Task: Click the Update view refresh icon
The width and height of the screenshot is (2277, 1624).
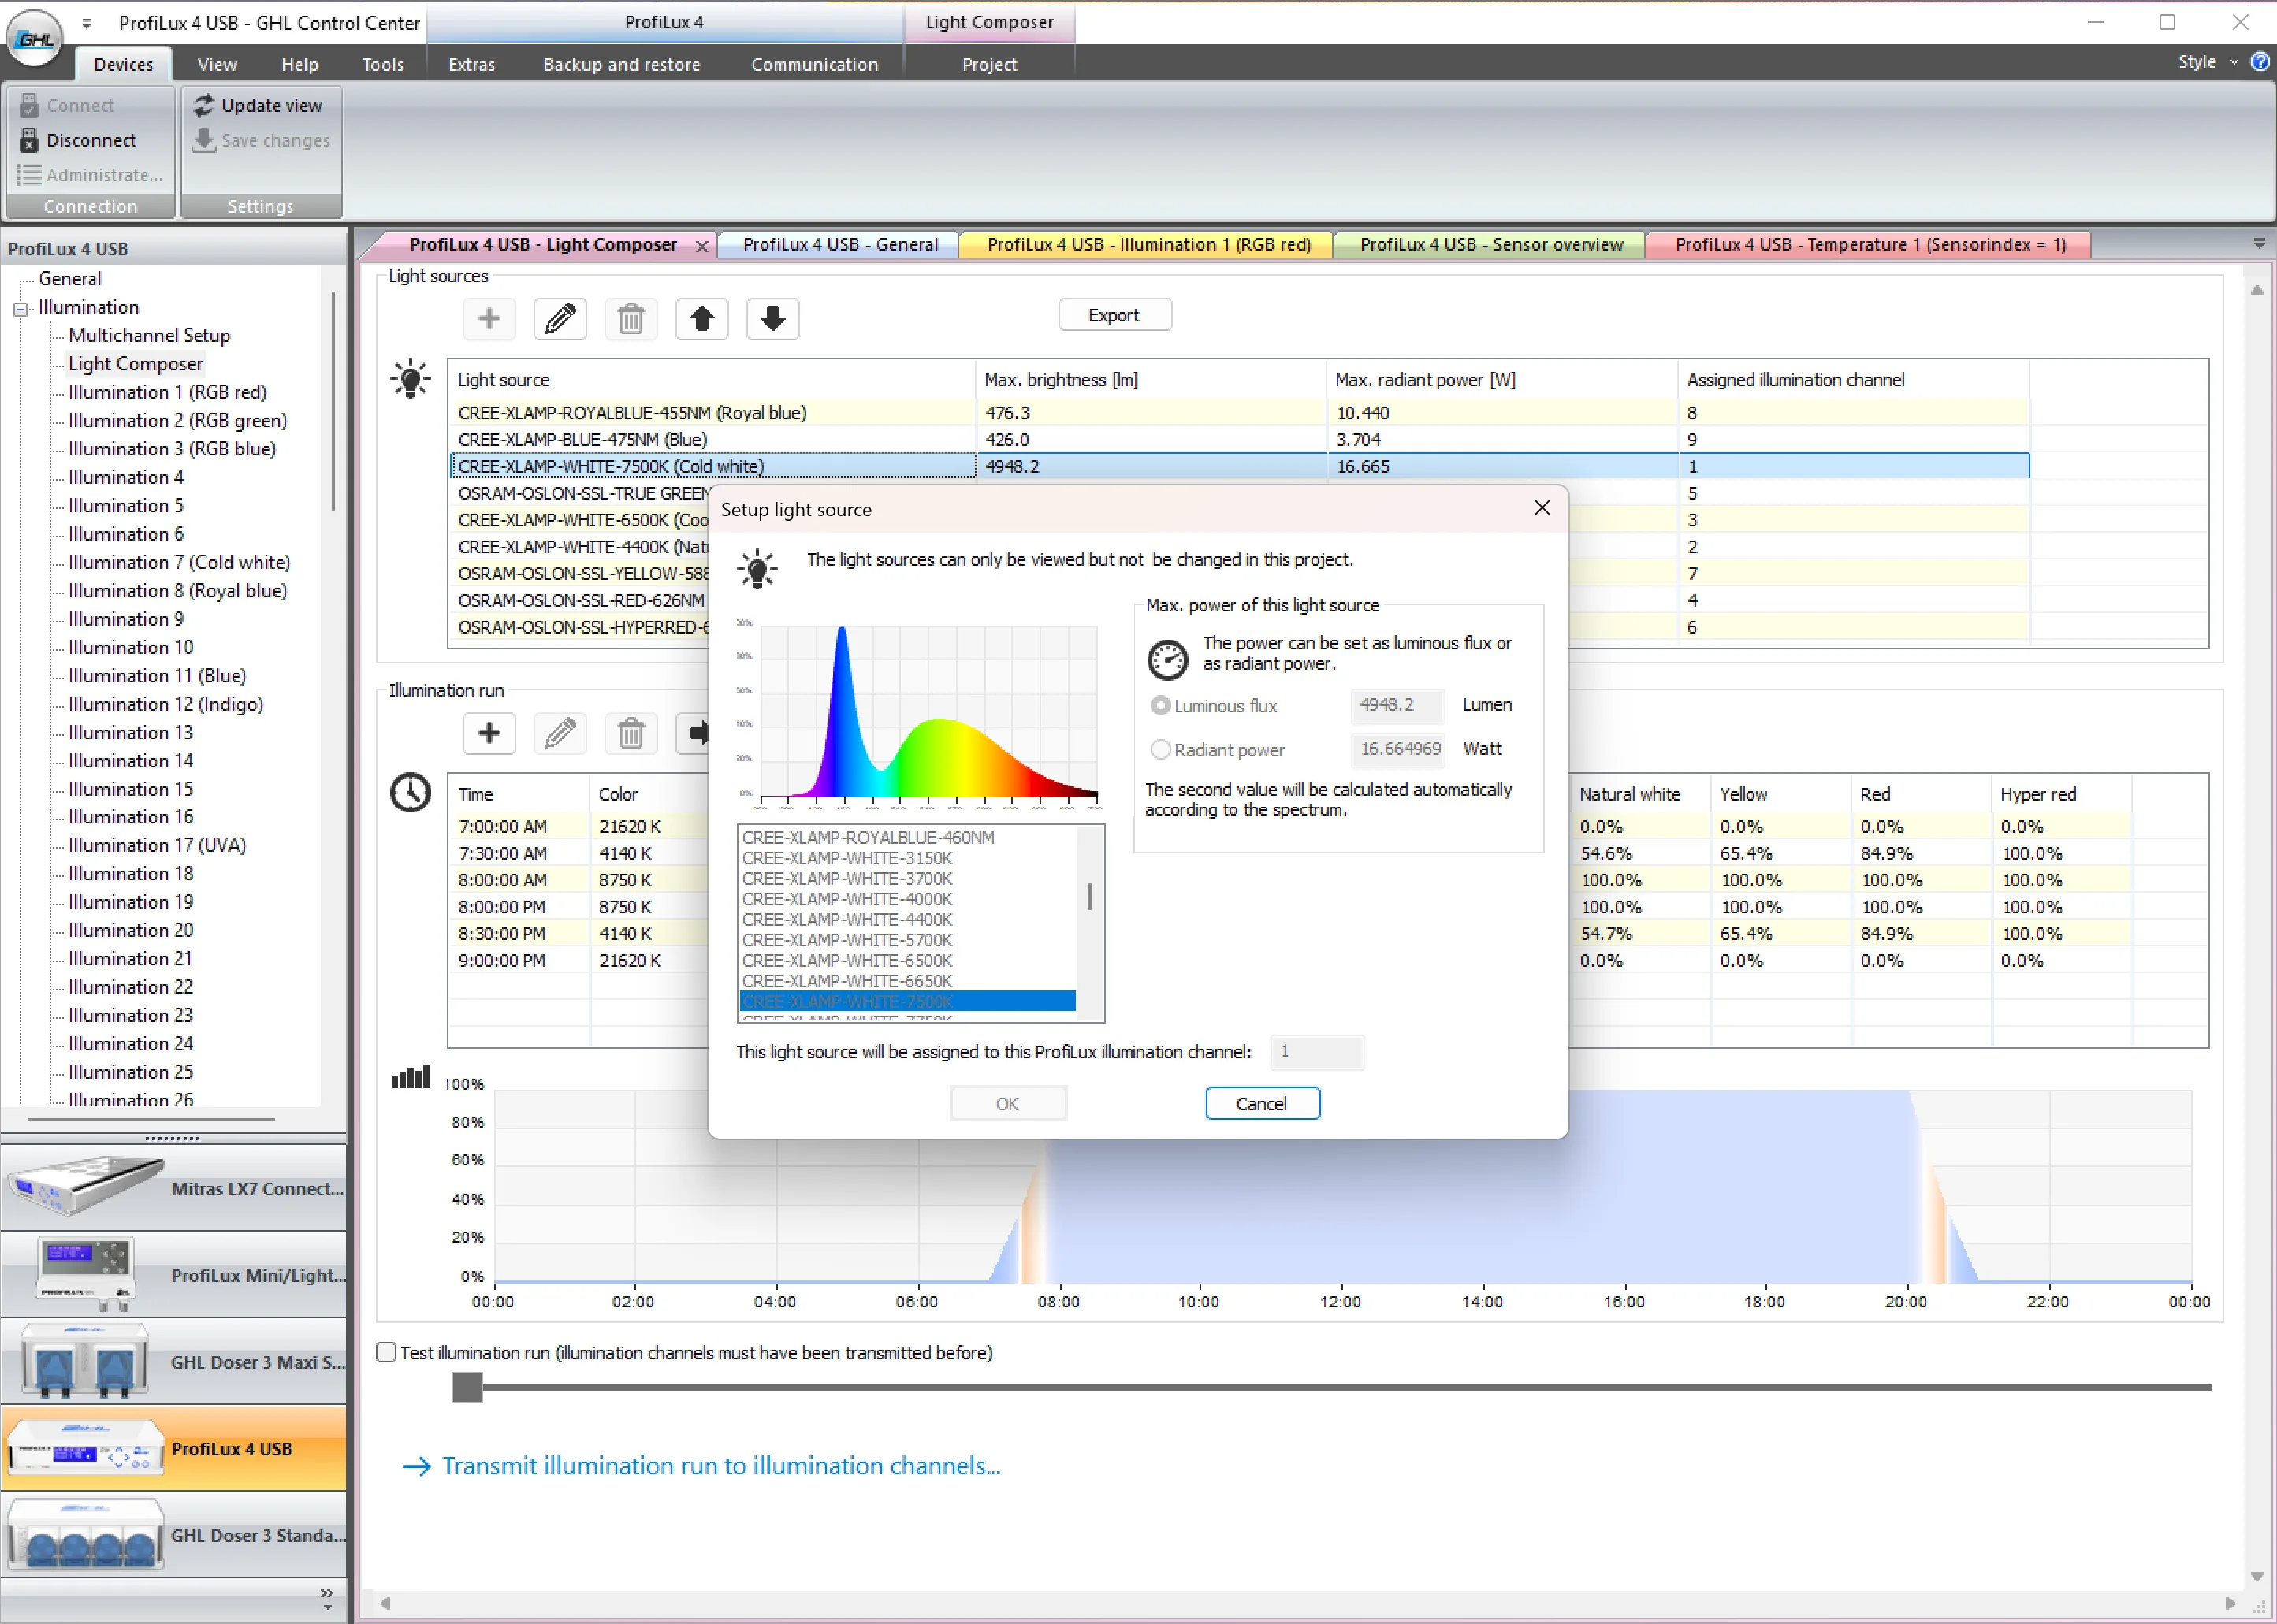Action: coord(204,105)
